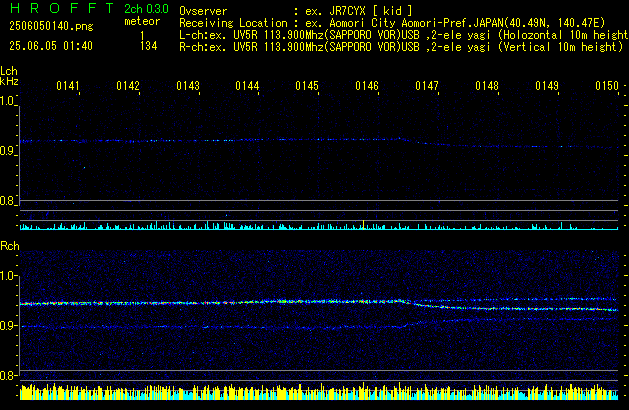
Task: Select the 0143 time marker
Action: 188,86
